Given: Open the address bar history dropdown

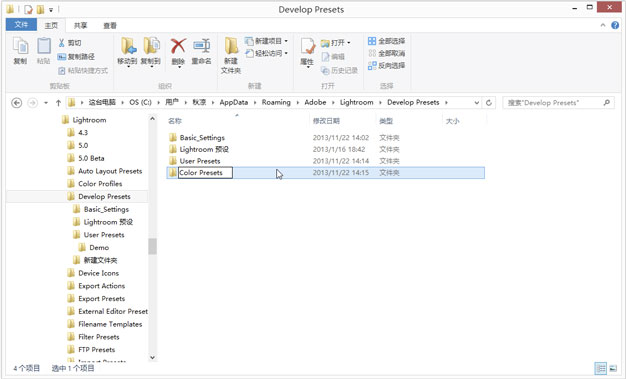Looking at the screenshot, I should [x=477, y=103].
